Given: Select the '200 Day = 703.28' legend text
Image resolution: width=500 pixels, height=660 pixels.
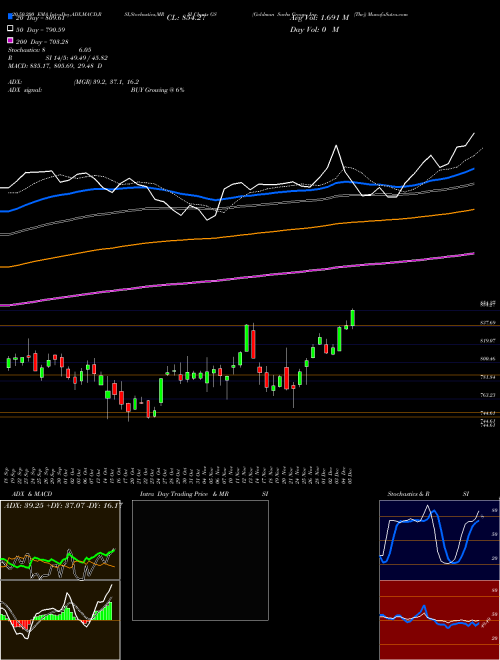Looking at the screenshot, I should pyautogui.click(x=42, y=41).
